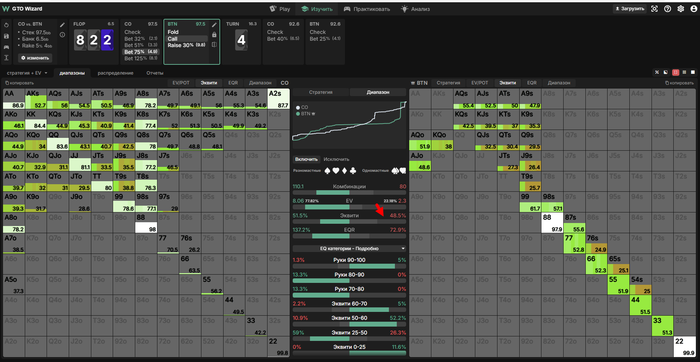The image size is (700, 362).
Task: Click the pencil edit icon beside CO vs. BTN
Action: pyautogui.click(x=62, y=25)
